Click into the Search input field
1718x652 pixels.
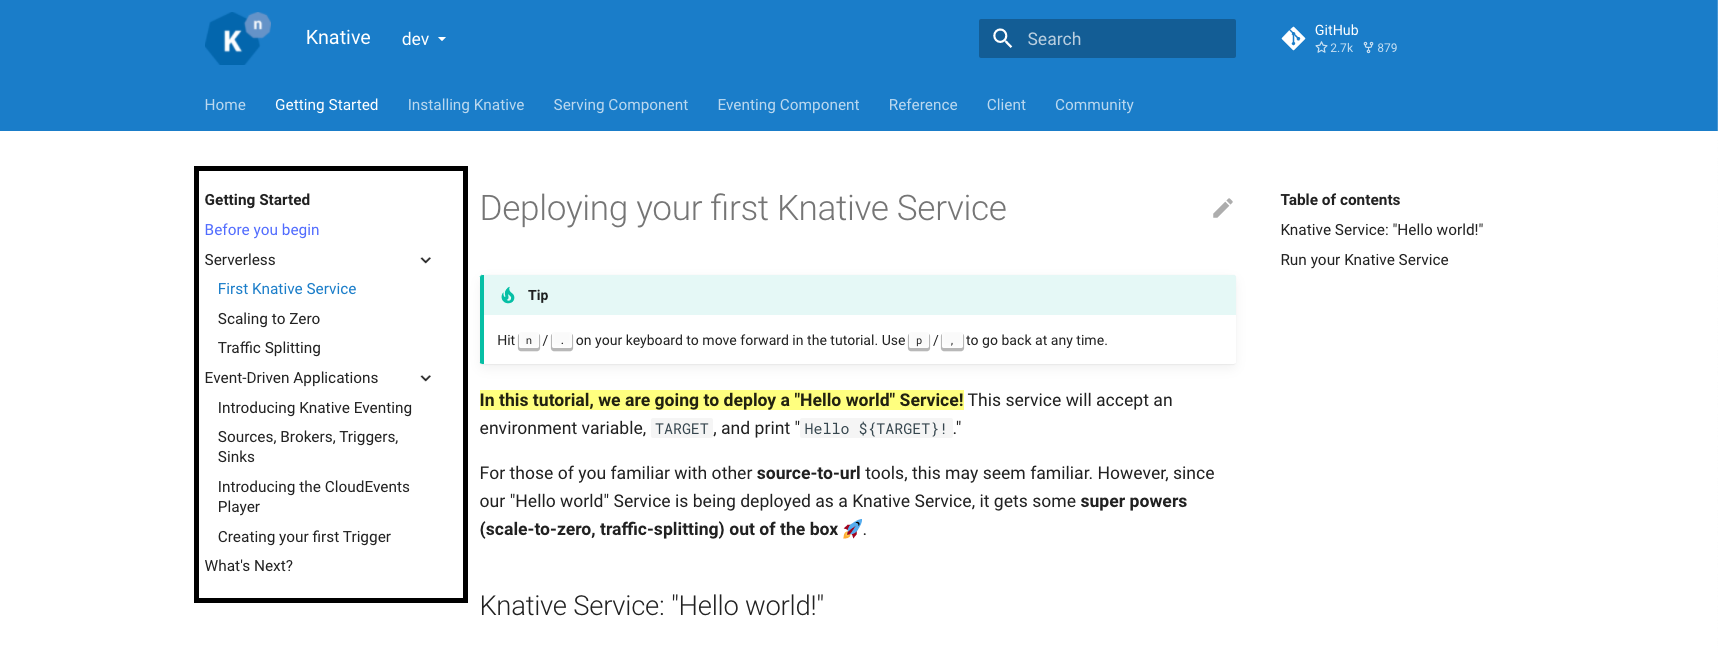(1107, 39)
